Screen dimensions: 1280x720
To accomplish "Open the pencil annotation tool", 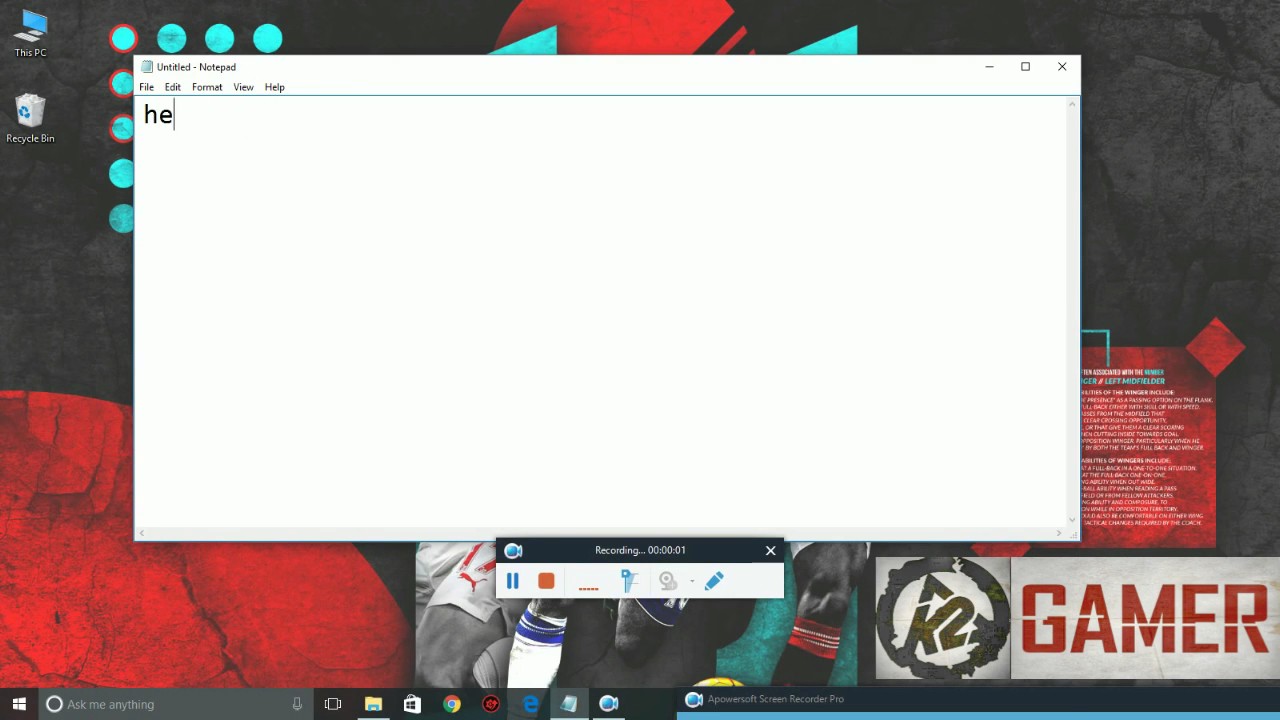I will click(x=714, y=581).
